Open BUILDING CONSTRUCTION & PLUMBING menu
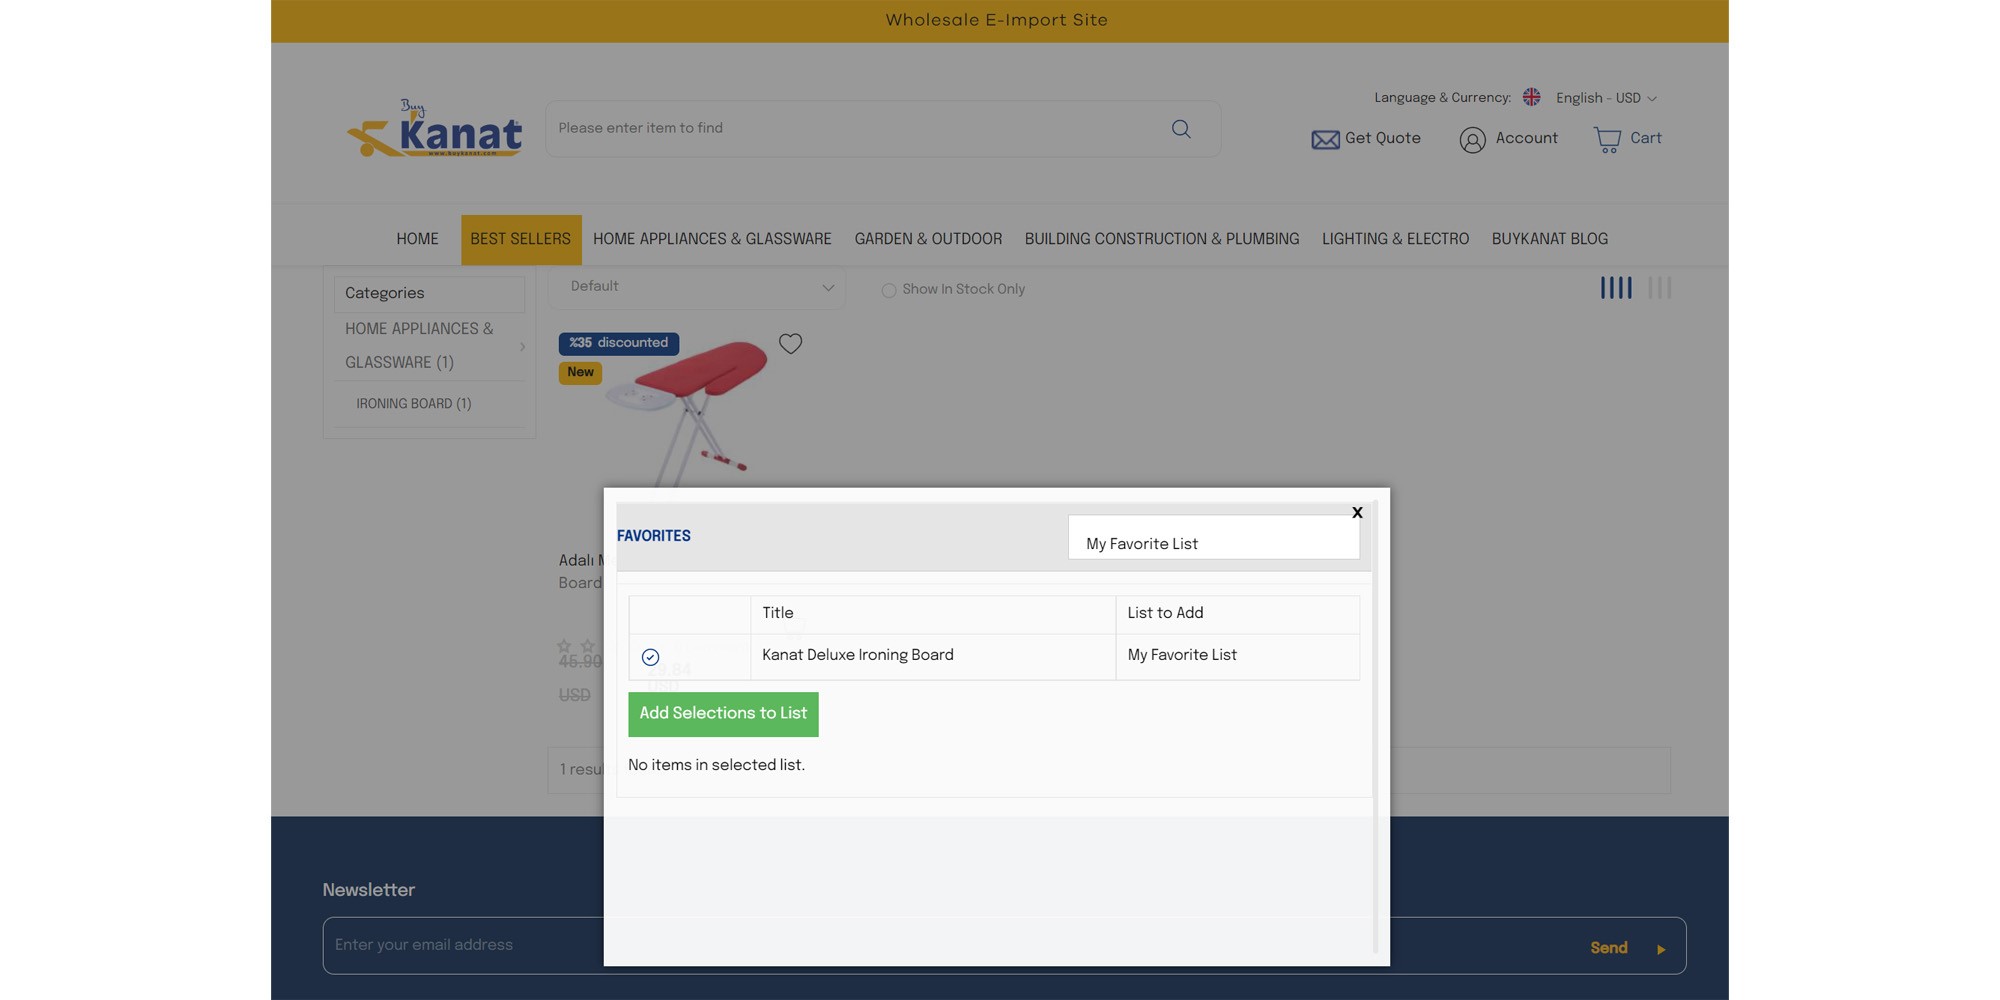 point(1162,240)
